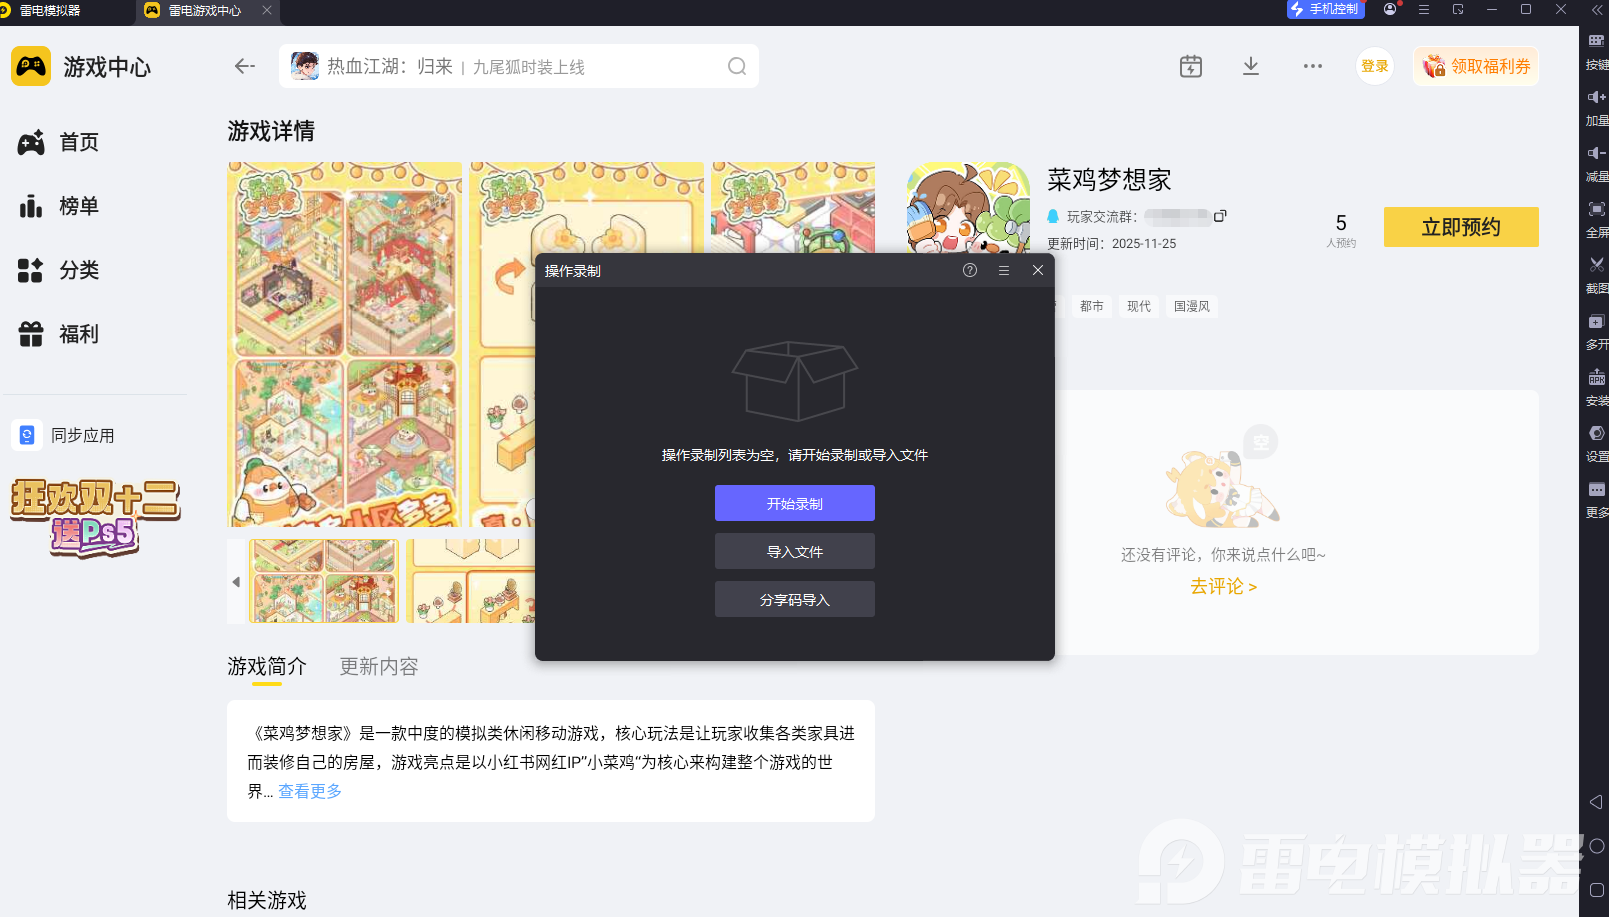Mute via the volume down (减量) sidebar icon

[x=1596, y=153]
